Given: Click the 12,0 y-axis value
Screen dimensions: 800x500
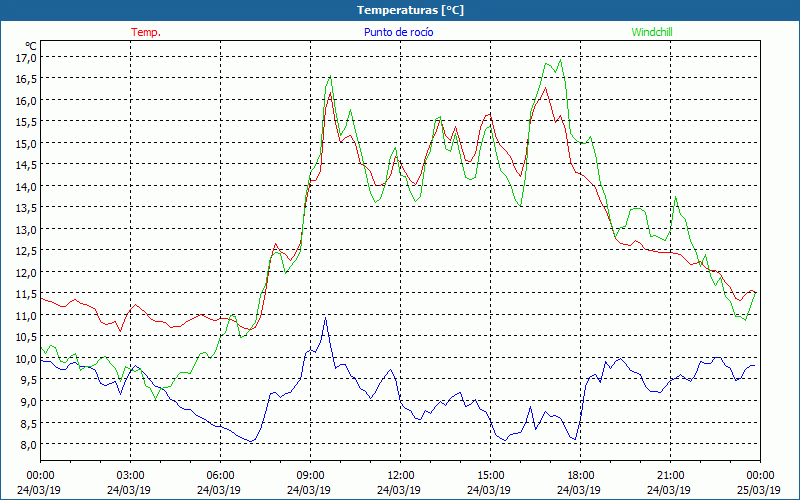Looking at the screenshot, I should click(x=26, y=272).
